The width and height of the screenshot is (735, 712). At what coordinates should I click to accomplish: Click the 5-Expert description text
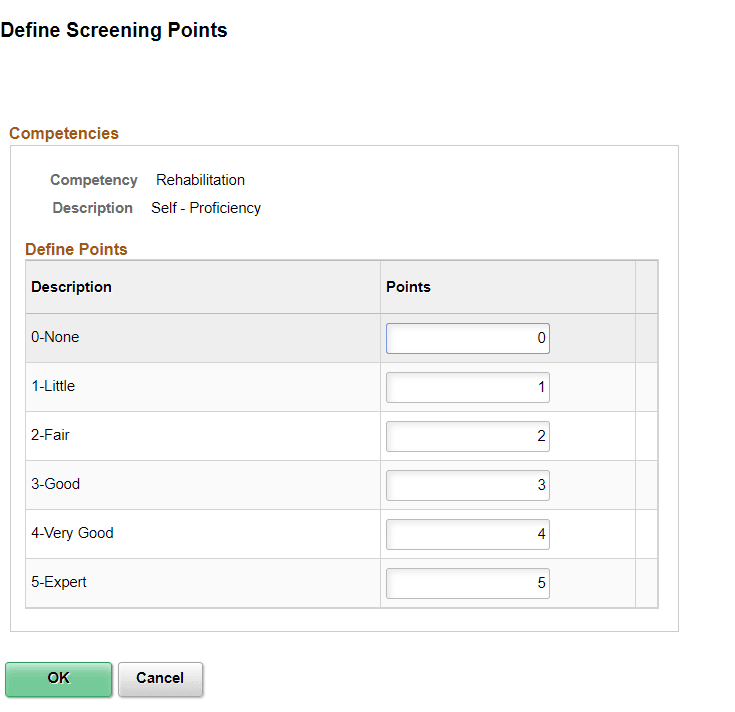[x=59, y=582]
